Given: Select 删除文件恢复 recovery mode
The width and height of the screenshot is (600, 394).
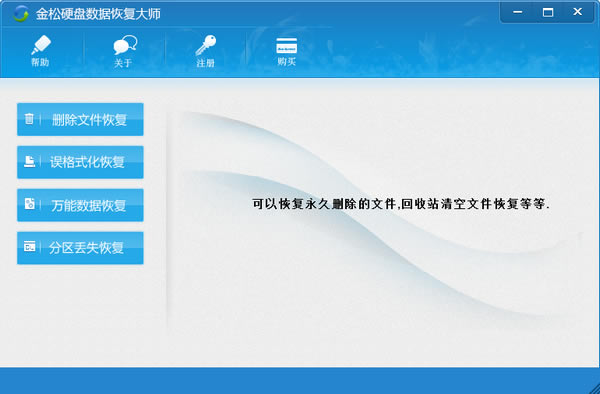Looking at the screenshot, I should click(x=80, y=119).
